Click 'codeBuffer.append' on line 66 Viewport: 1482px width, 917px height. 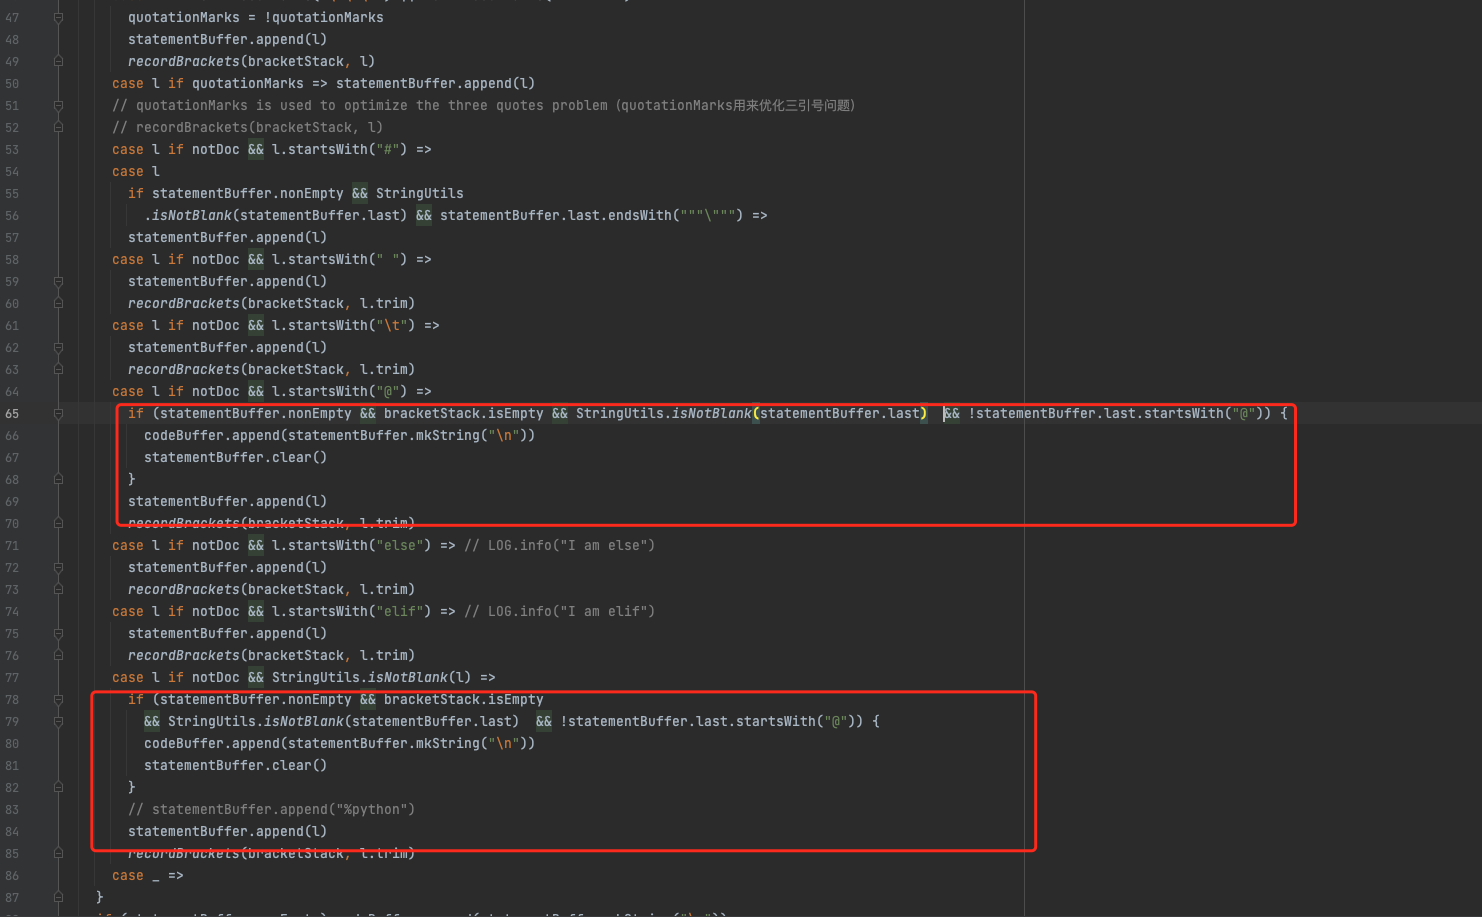212,436
